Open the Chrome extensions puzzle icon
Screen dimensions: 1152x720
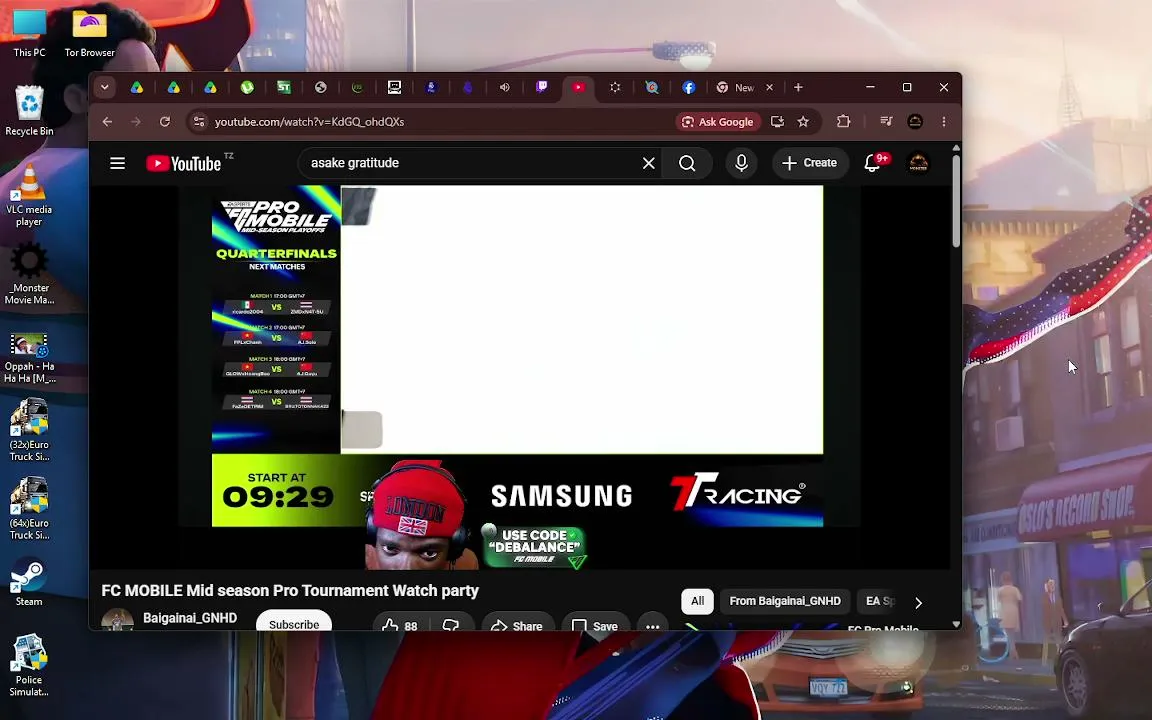coord(843,122)
